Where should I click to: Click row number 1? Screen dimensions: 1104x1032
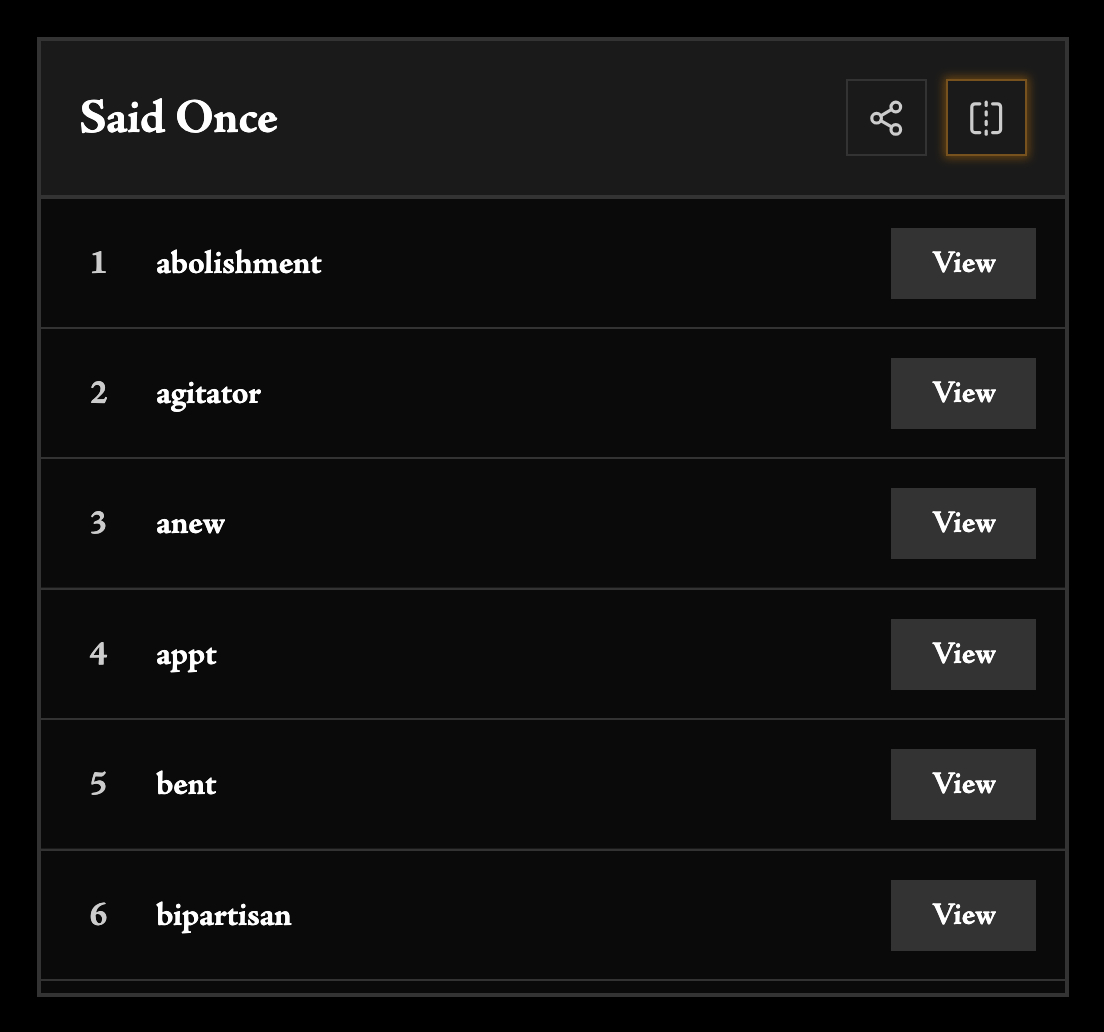coord(98,263)
